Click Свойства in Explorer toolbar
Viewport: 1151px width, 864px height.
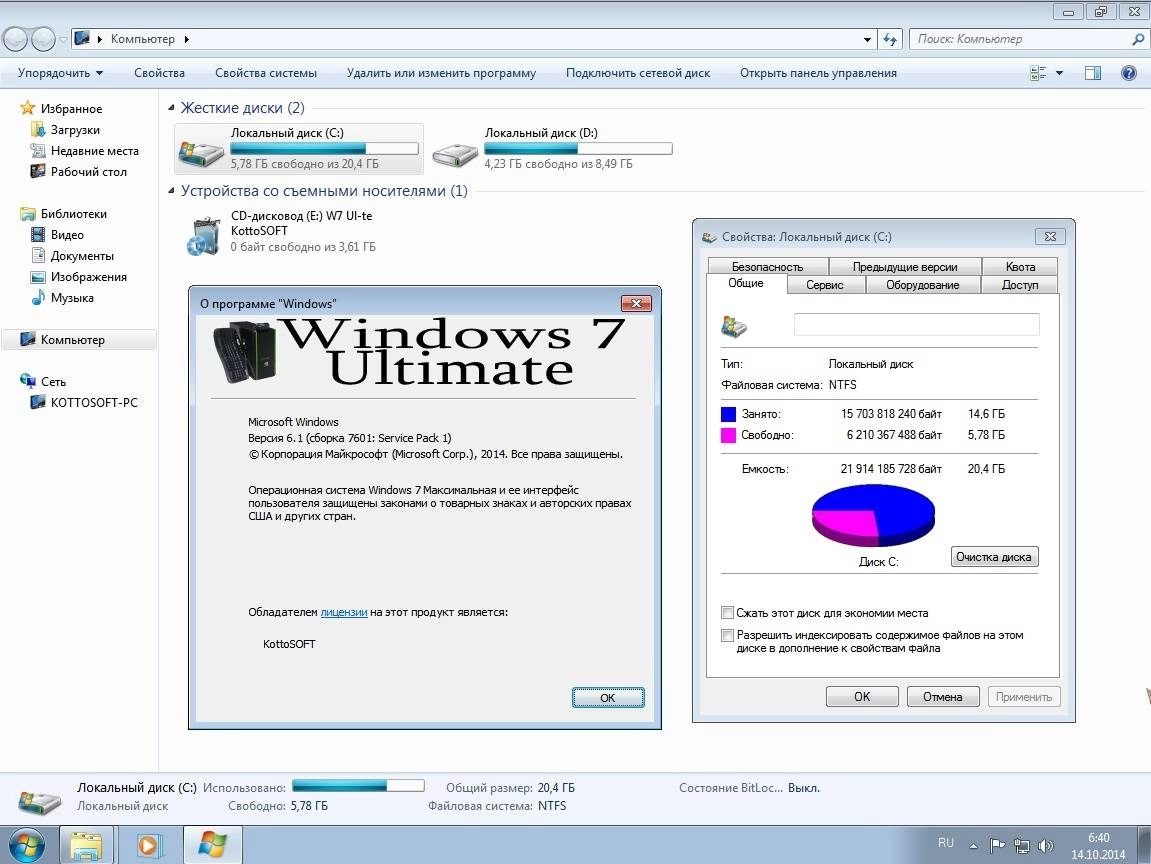click(x=159, y=73)
